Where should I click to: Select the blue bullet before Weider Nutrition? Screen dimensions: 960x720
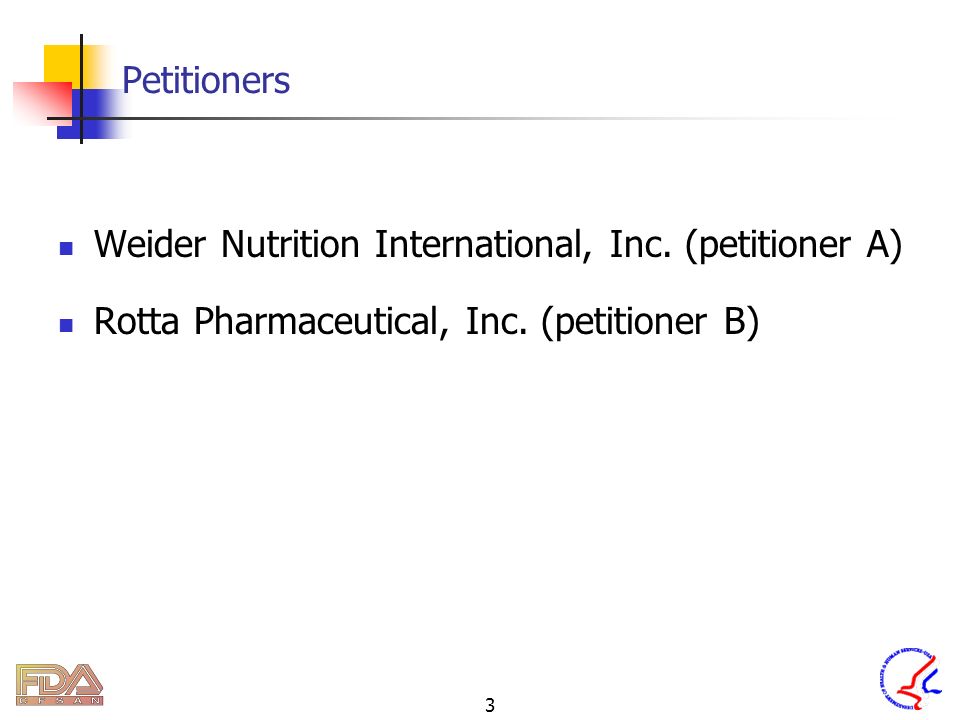click(66, 248)
